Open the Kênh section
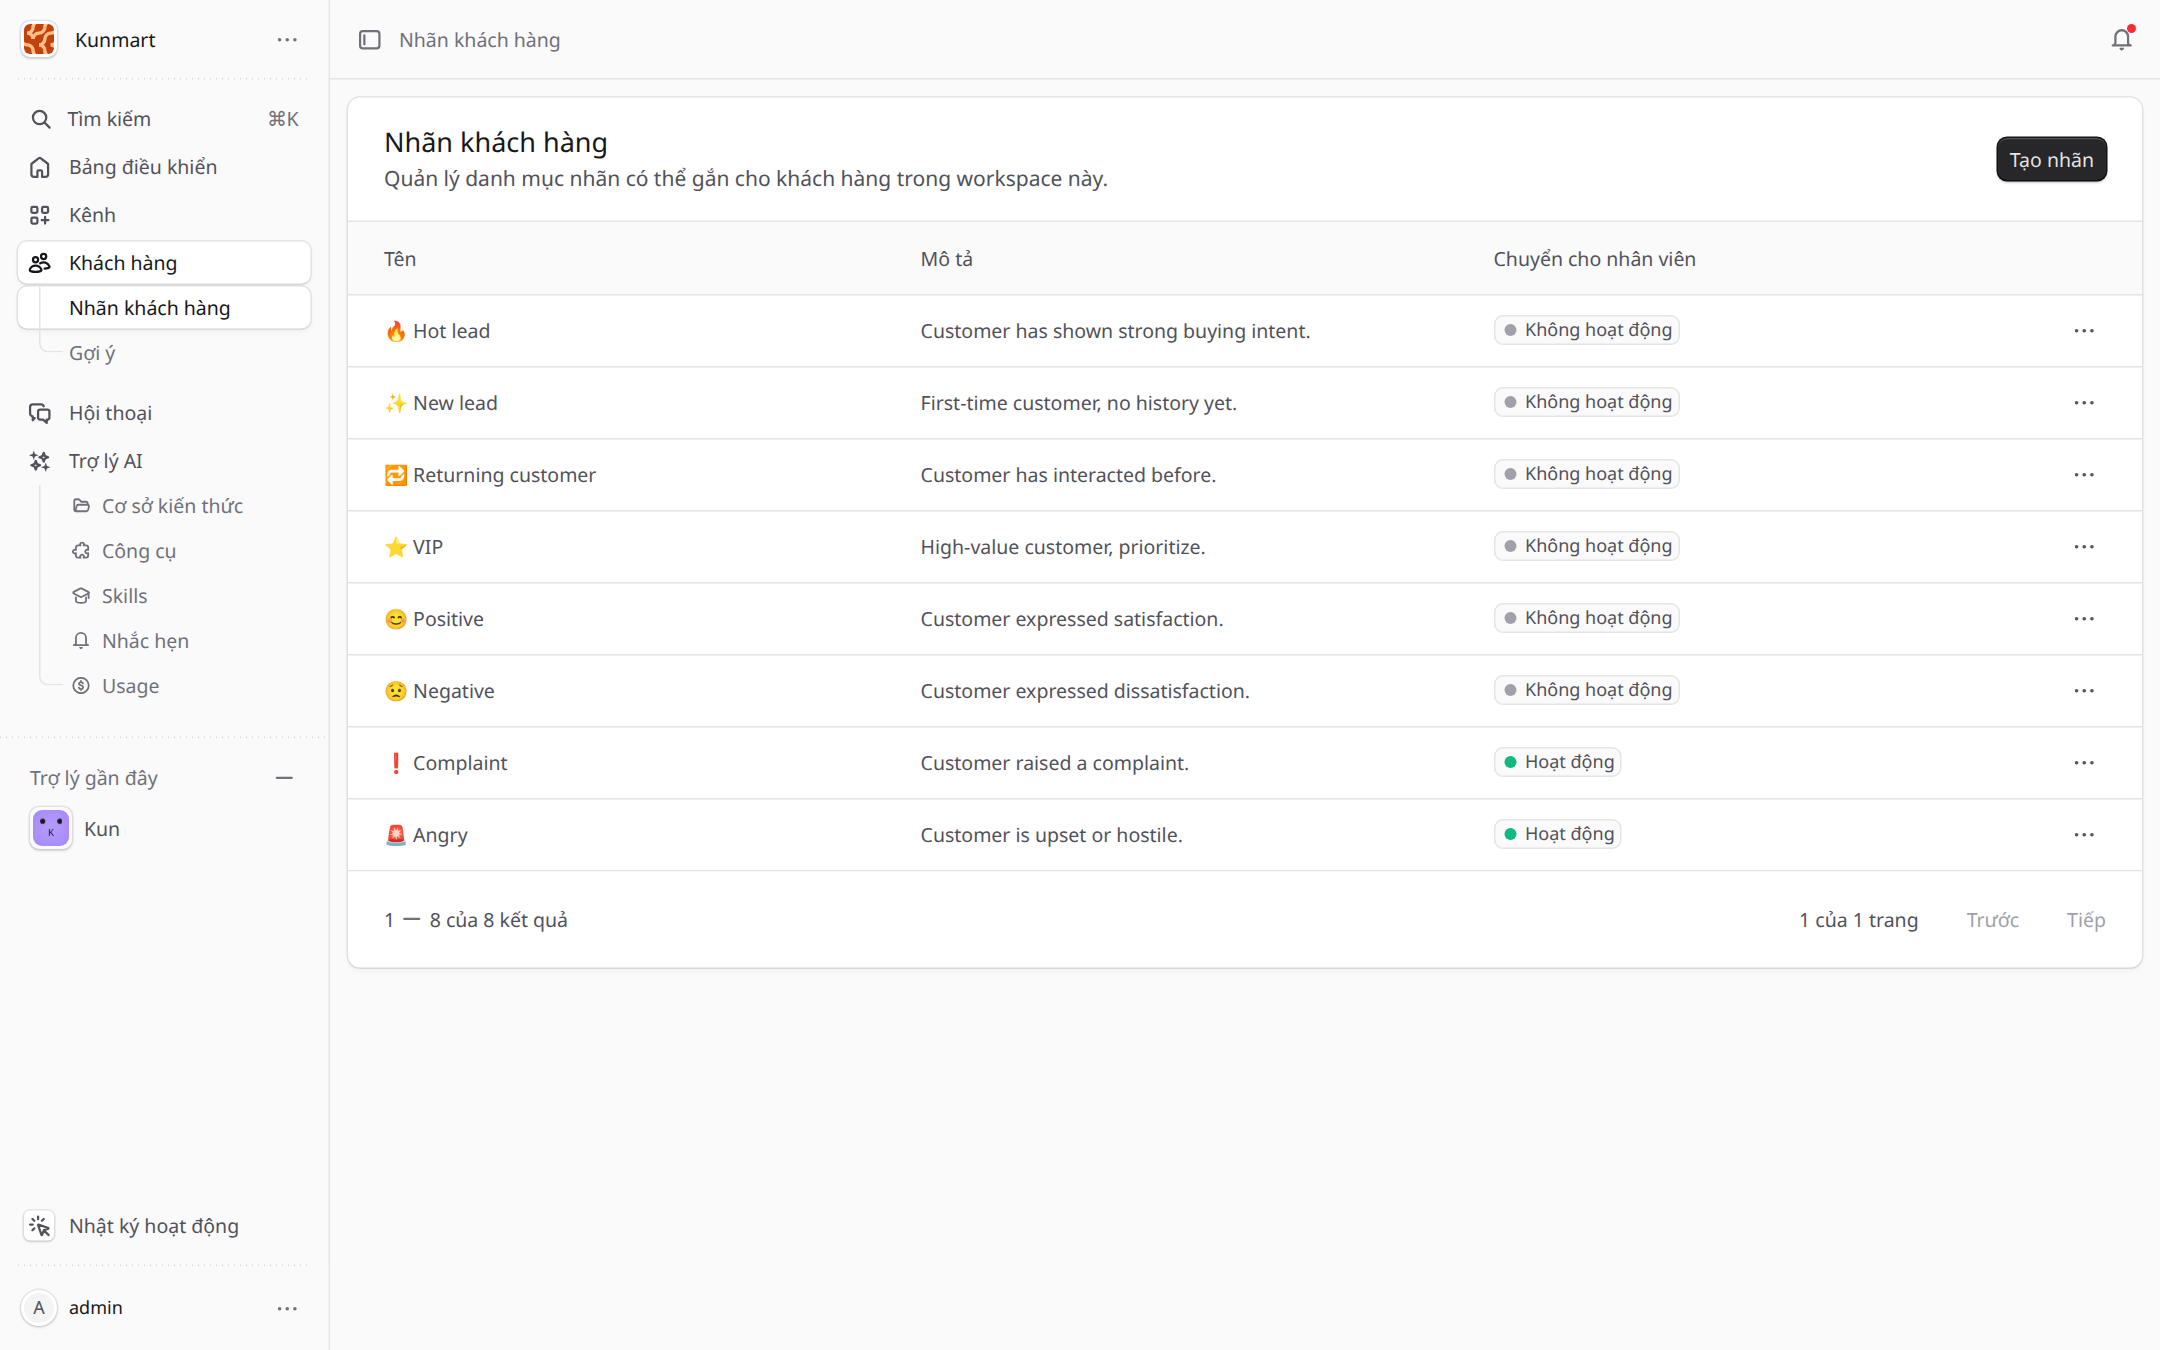Image resolution: width=2160 pixels, height=1350 pixels. coord(164,215)
